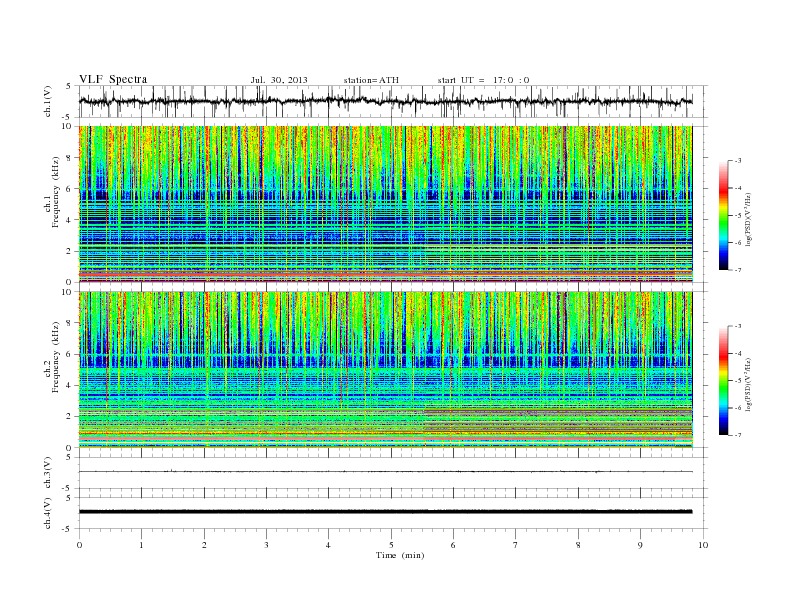
Task: Click the "7" tick on the Time axis
Action: (516, 545)
